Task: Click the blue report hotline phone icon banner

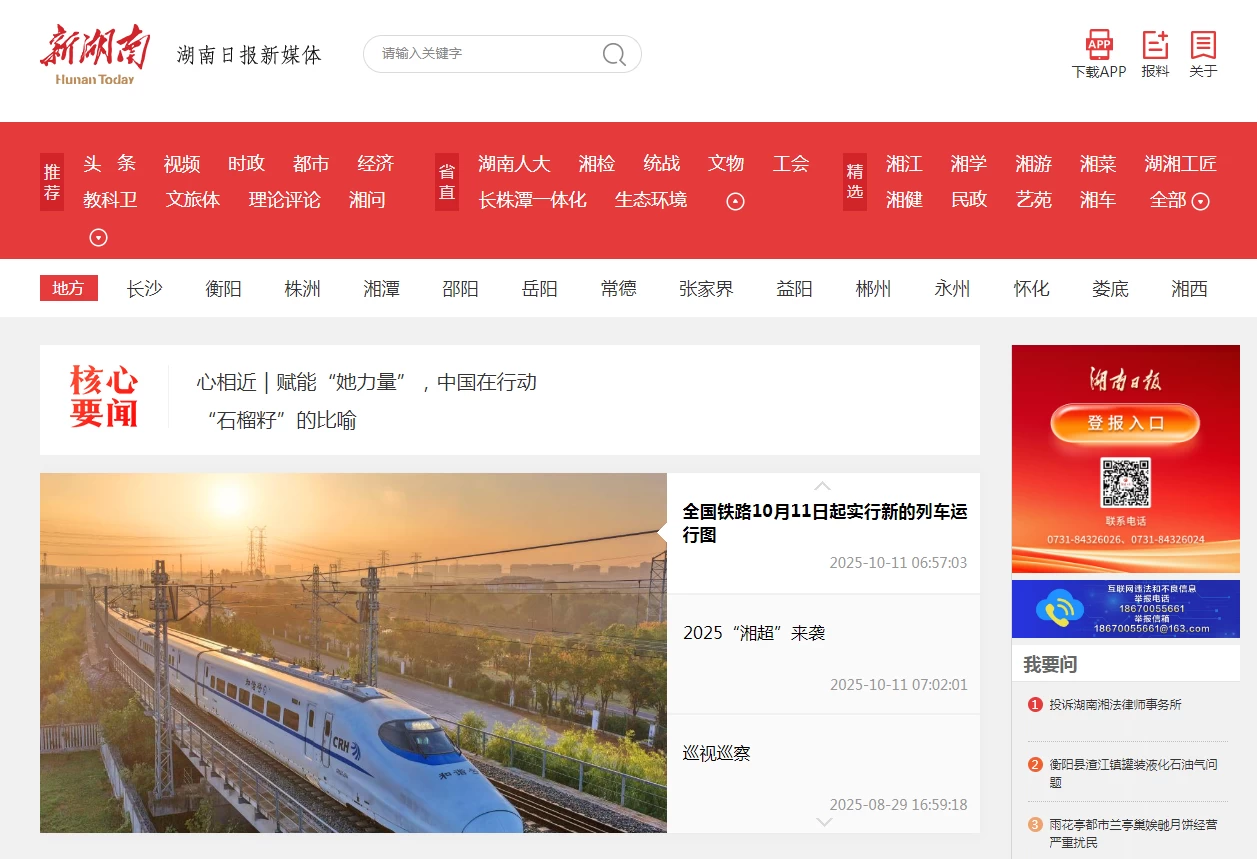Action: [1126, 609]
